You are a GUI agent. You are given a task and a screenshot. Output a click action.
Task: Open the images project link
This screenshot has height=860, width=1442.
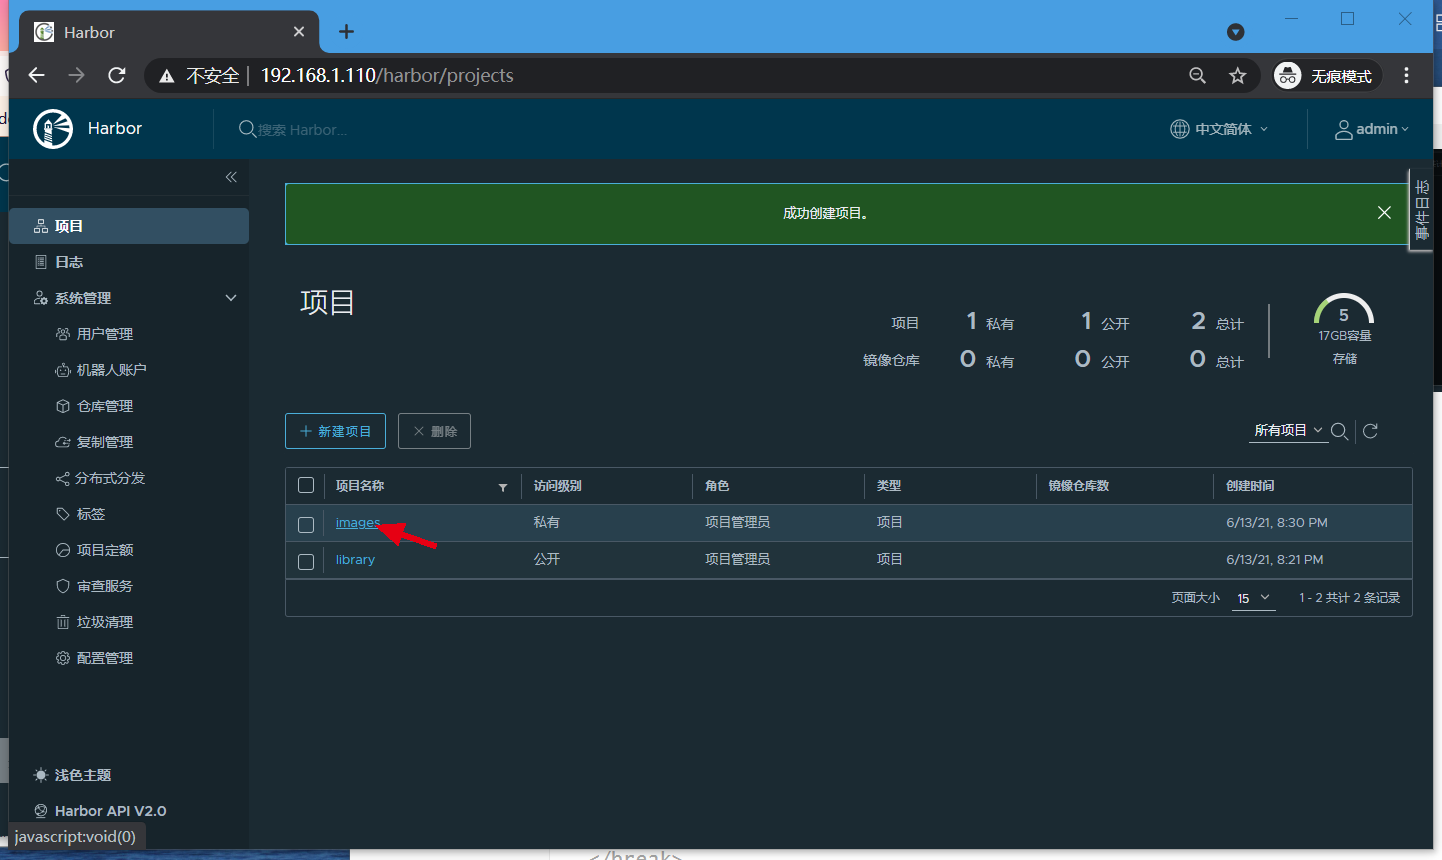(x=358, y=523)
